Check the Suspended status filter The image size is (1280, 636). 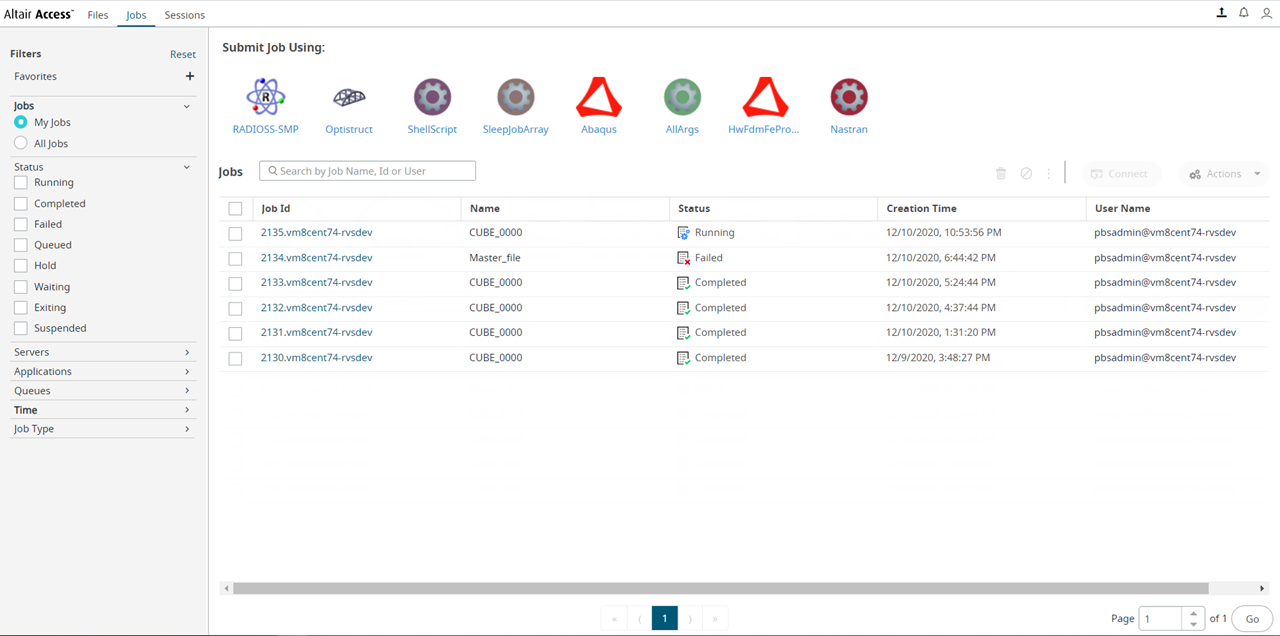(x=21, y=328)
